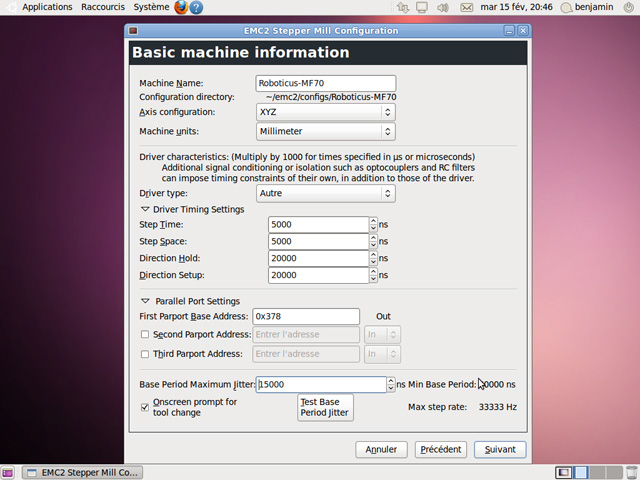
Task: Increase Step Time with up arrow
Action: [x=373, y=221]
